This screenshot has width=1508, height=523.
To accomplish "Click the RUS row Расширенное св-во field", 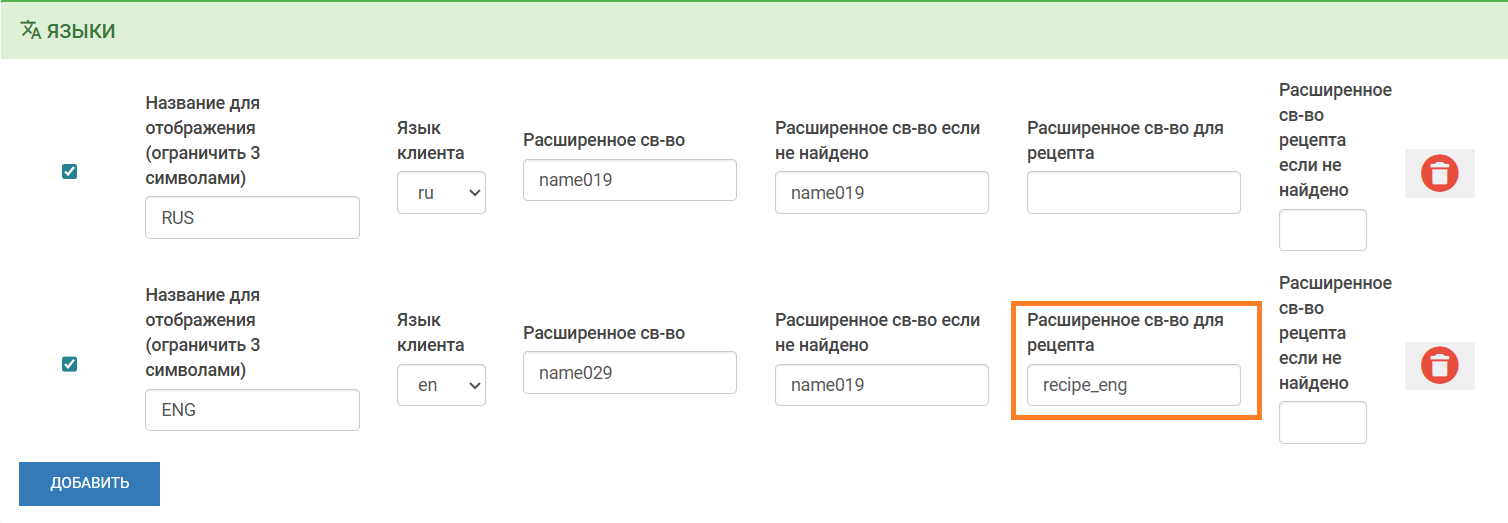I will (629, 180).
